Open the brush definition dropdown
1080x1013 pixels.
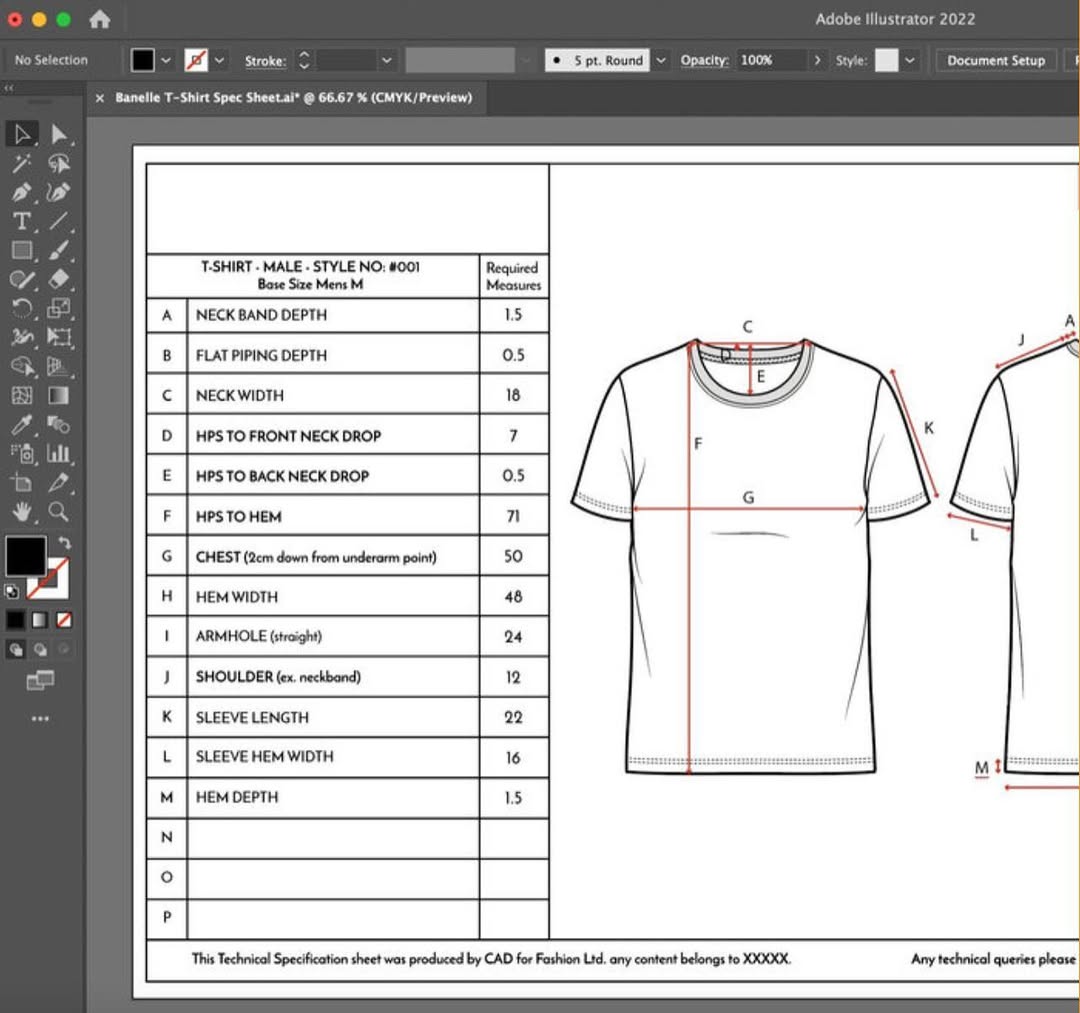pos(660,60)
